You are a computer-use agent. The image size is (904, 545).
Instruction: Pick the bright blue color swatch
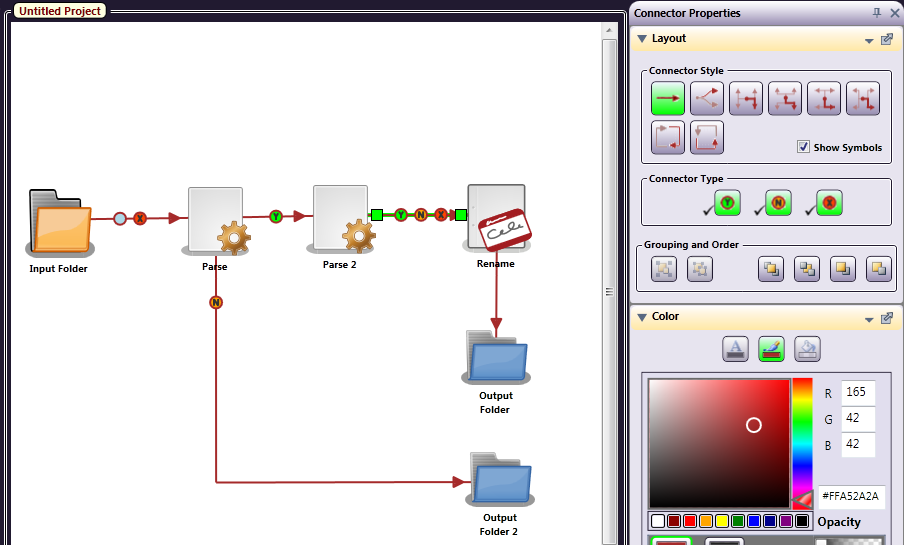point(754,521)
